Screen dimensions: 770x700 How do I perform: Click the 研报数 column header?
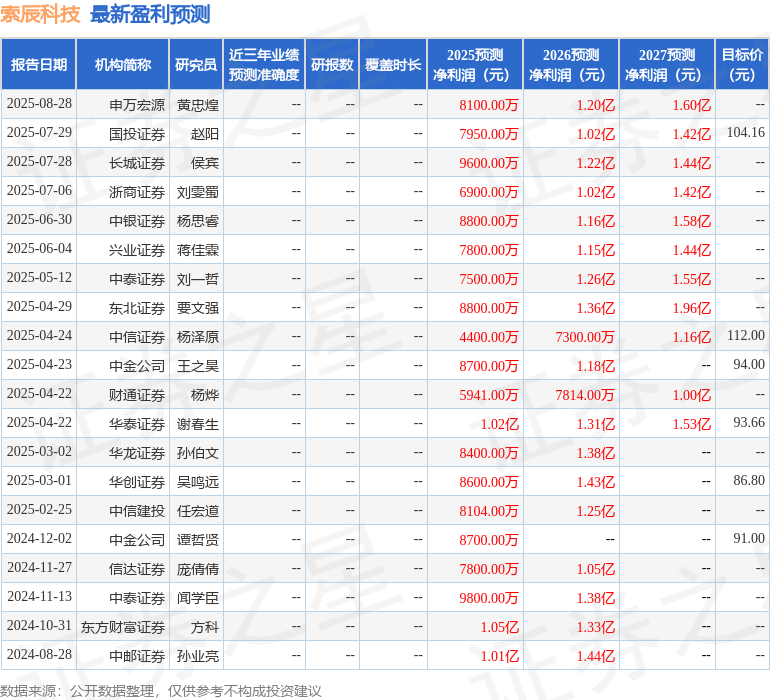[x=332, y=65]
